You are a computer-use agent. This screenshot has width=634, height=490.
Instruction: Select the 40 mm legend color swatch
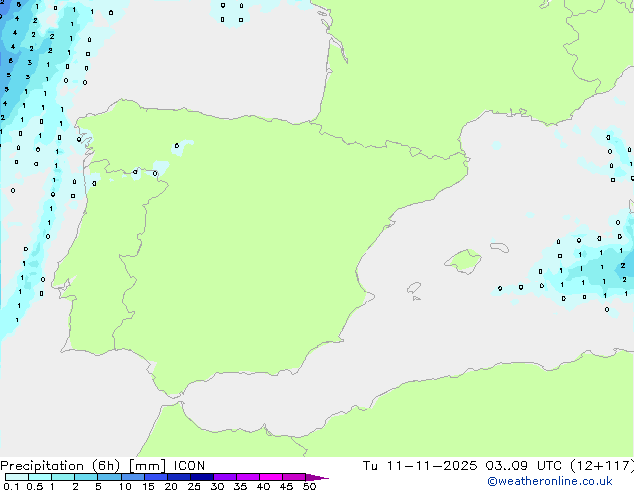click(271, 477)
